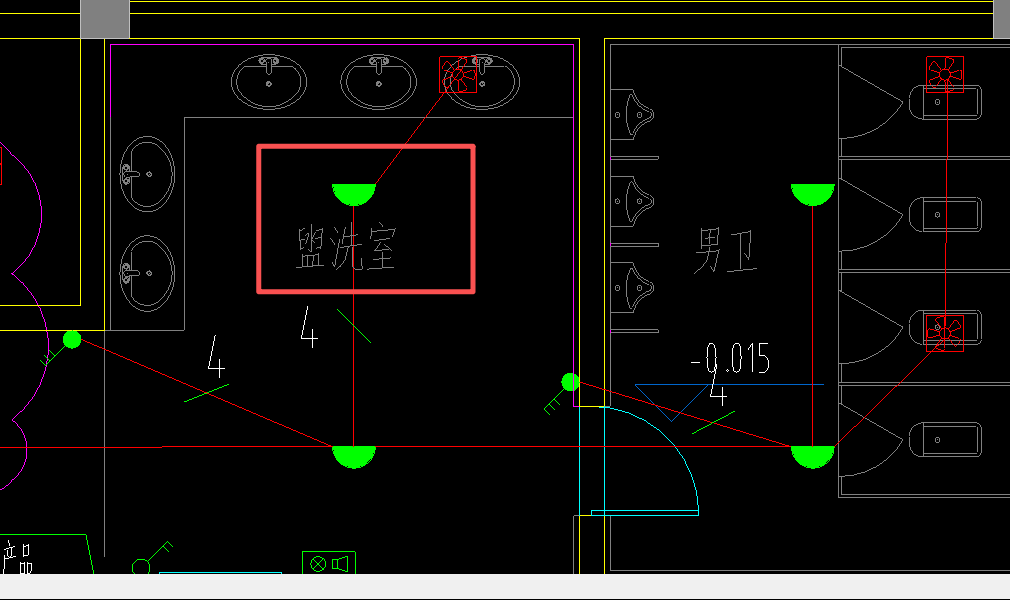The image size is (1010, 600).
Task: Select the leftmost sink in the top row
Action: coord(269,82)
